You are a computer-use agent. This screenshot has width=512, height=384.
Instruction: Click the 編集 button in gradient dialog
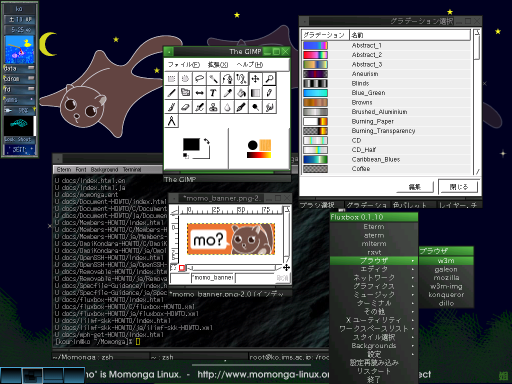(415, 187)
